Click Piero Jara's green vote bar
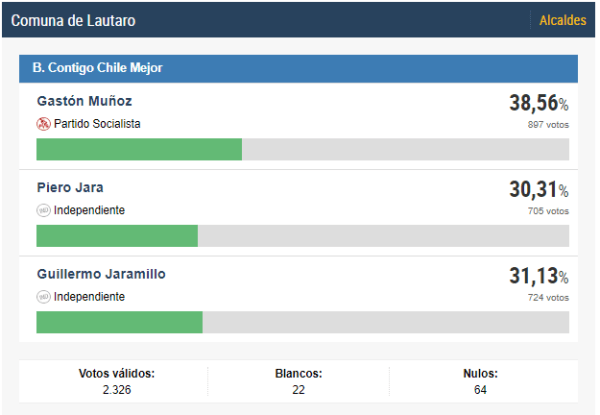This screenshot has height=415, width=600. click(117, 236)
